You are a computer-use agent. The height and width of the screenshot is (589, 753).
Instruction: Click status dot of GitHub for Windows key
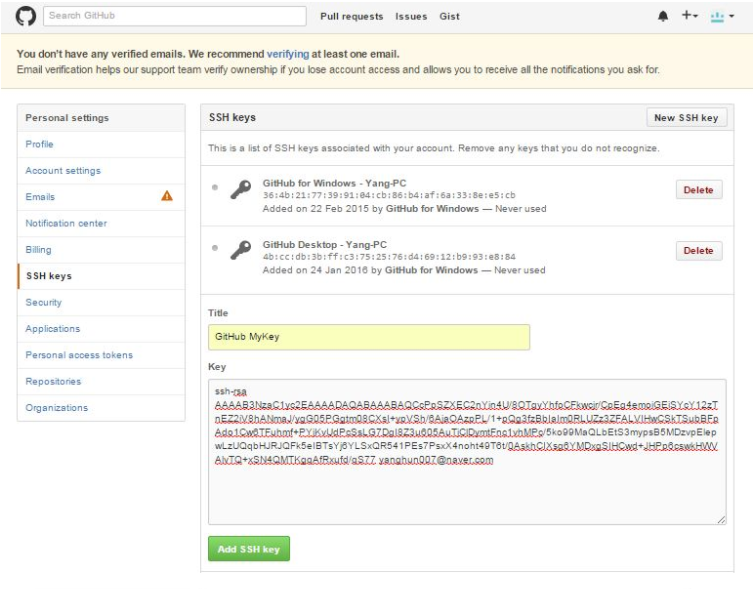click(x=215, y=187)
